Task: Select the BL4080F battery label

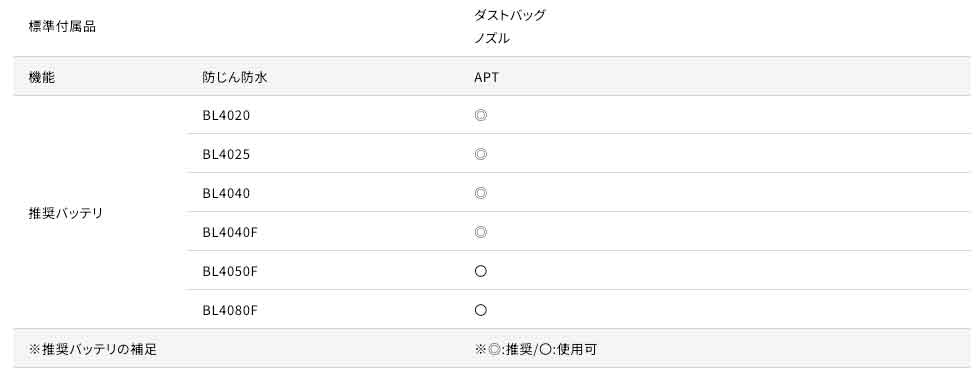Action: pos(230,311)
